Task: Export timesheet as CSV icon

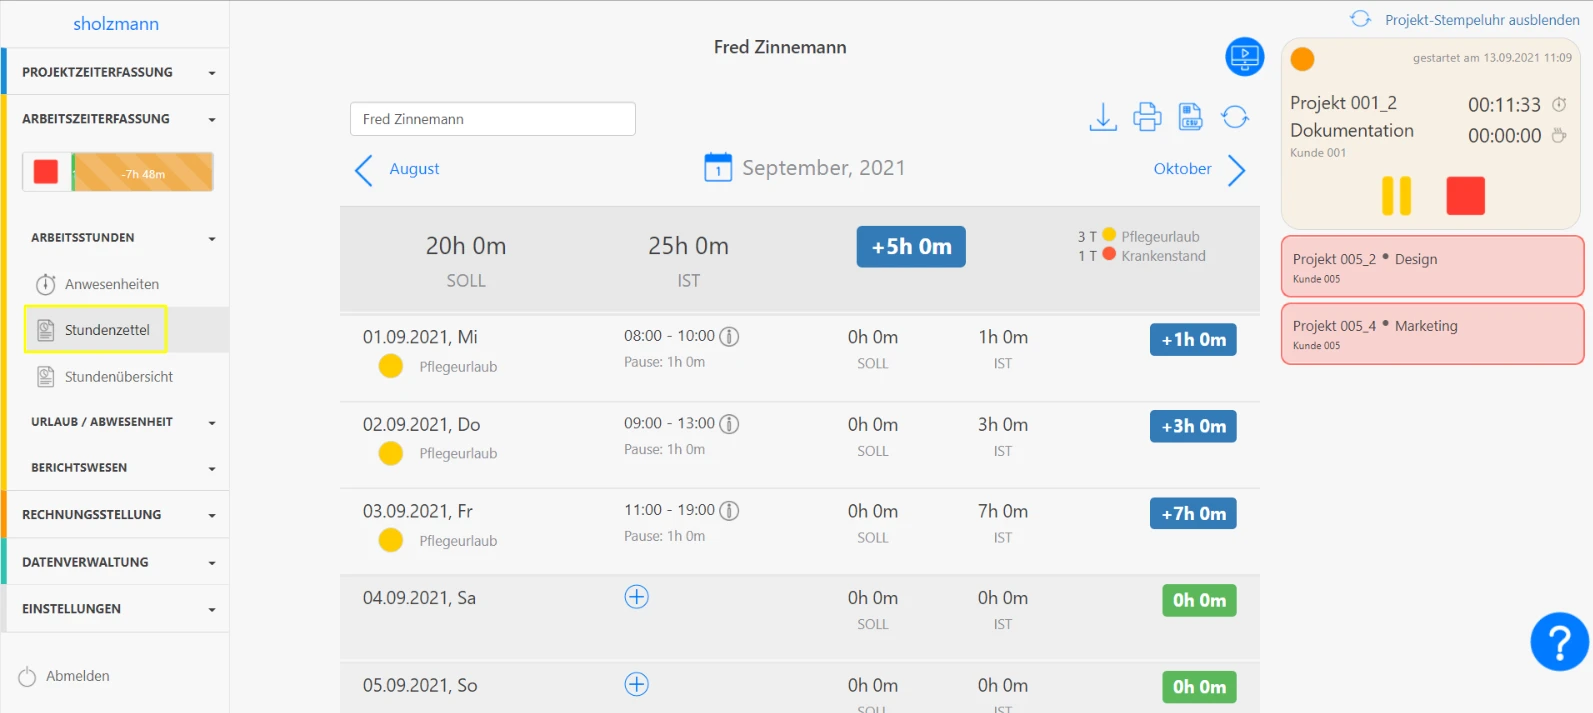Action: point(1190,117)
